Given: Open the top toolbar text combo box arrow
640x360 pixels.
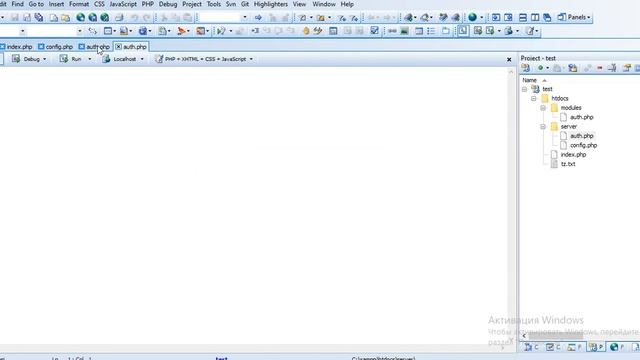Looking at the screenshot, I should (x=244, y=18).
